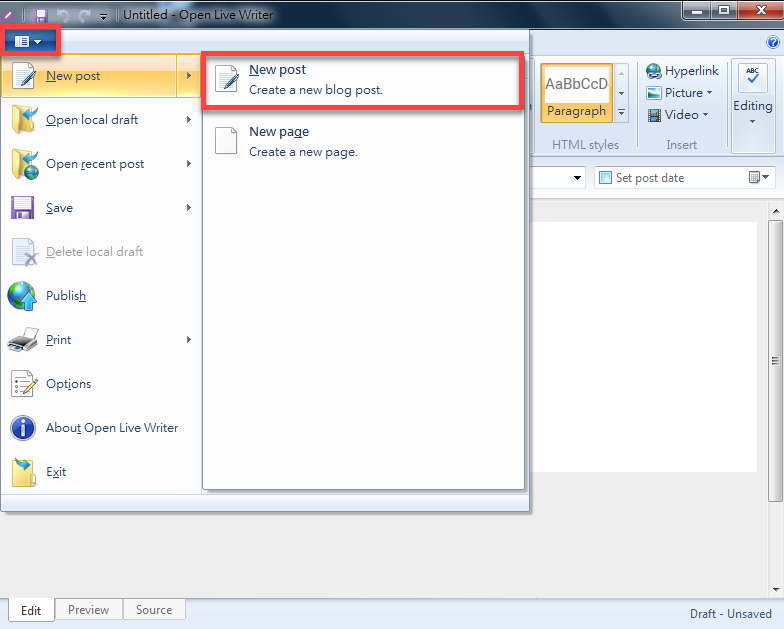
Task: Click the Publish globe icon
Action: pyautogui.click(x=22, y=296)
